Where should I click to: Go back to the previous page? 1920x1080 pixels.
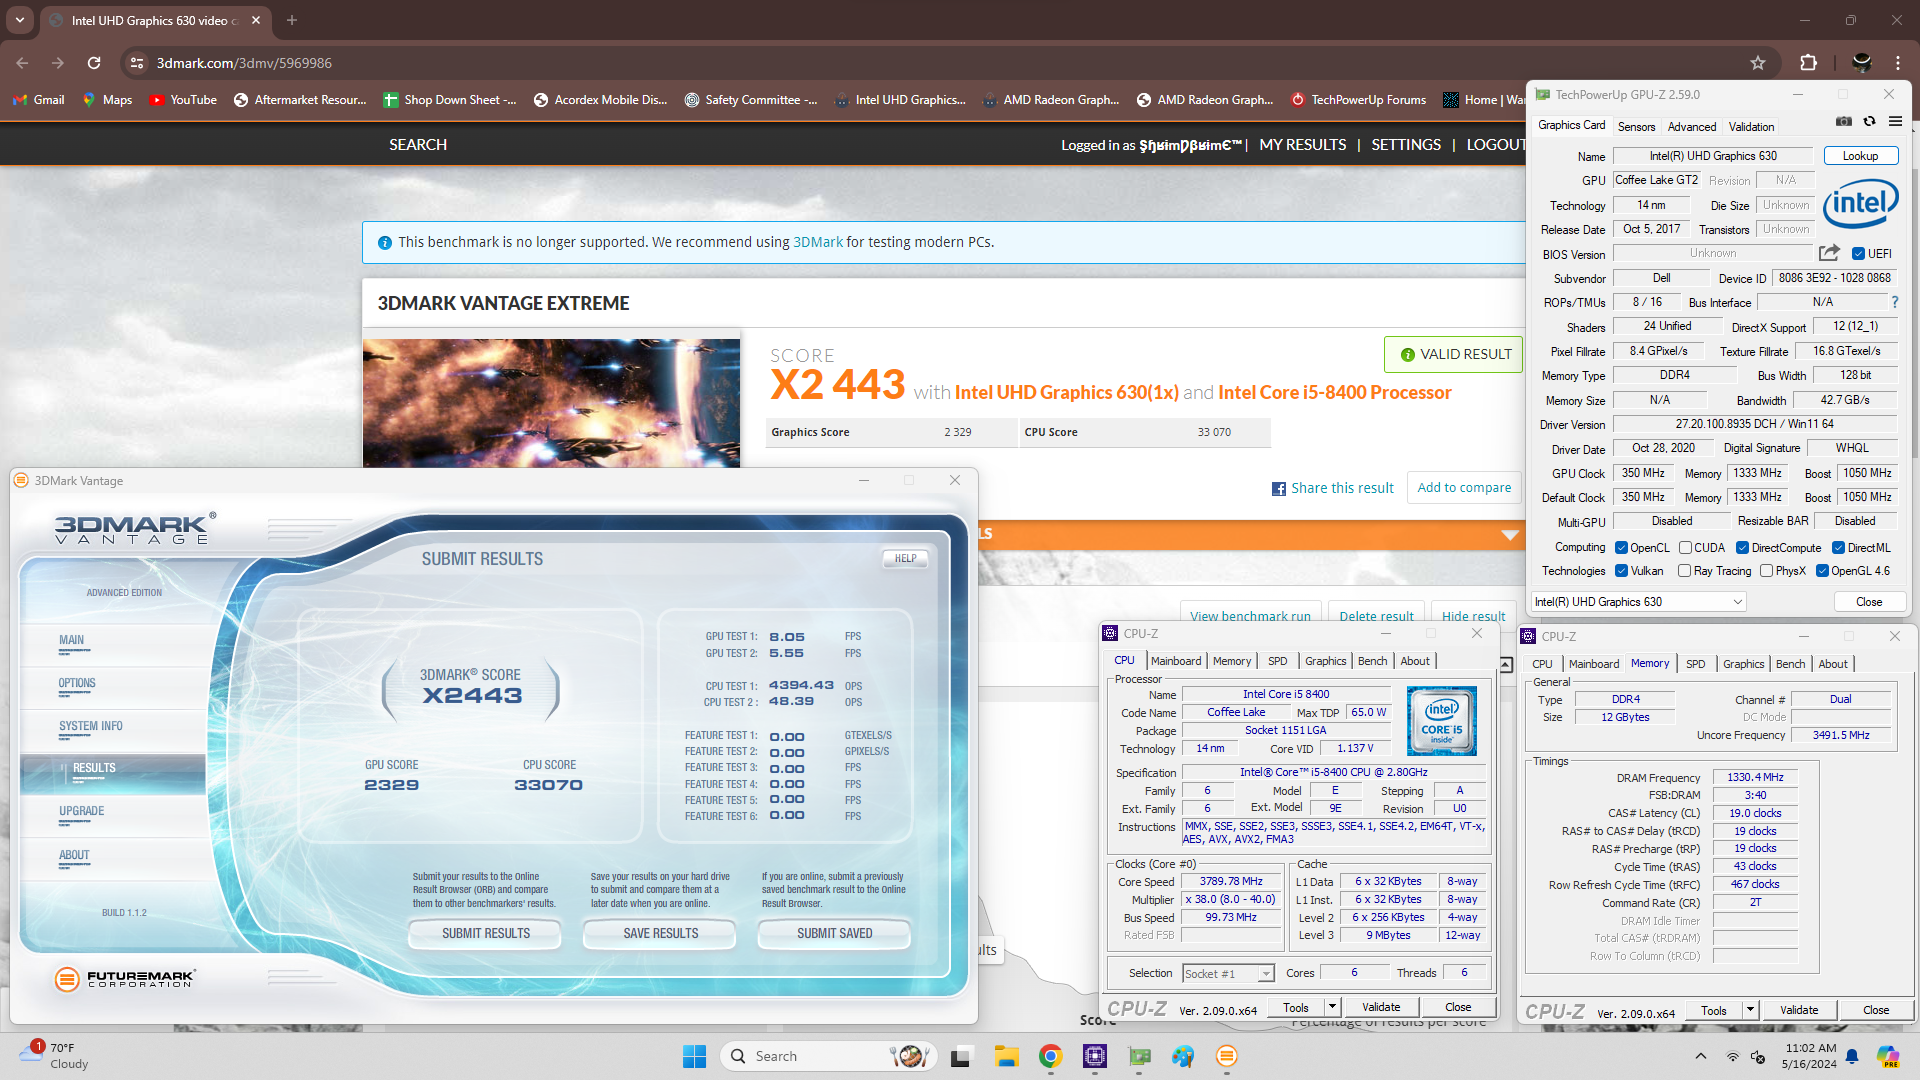[x=22, y=63]
